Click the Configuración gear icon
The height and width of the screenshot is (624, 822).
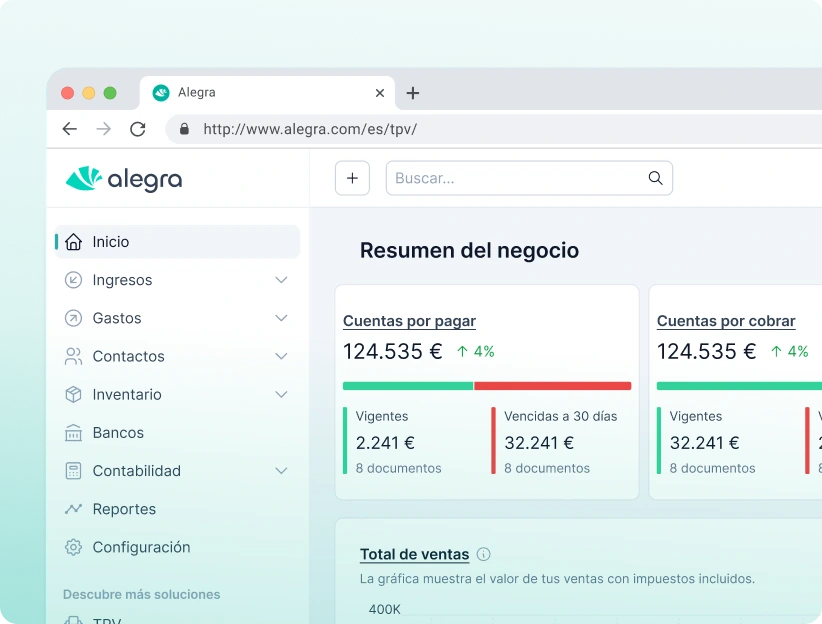73,547
